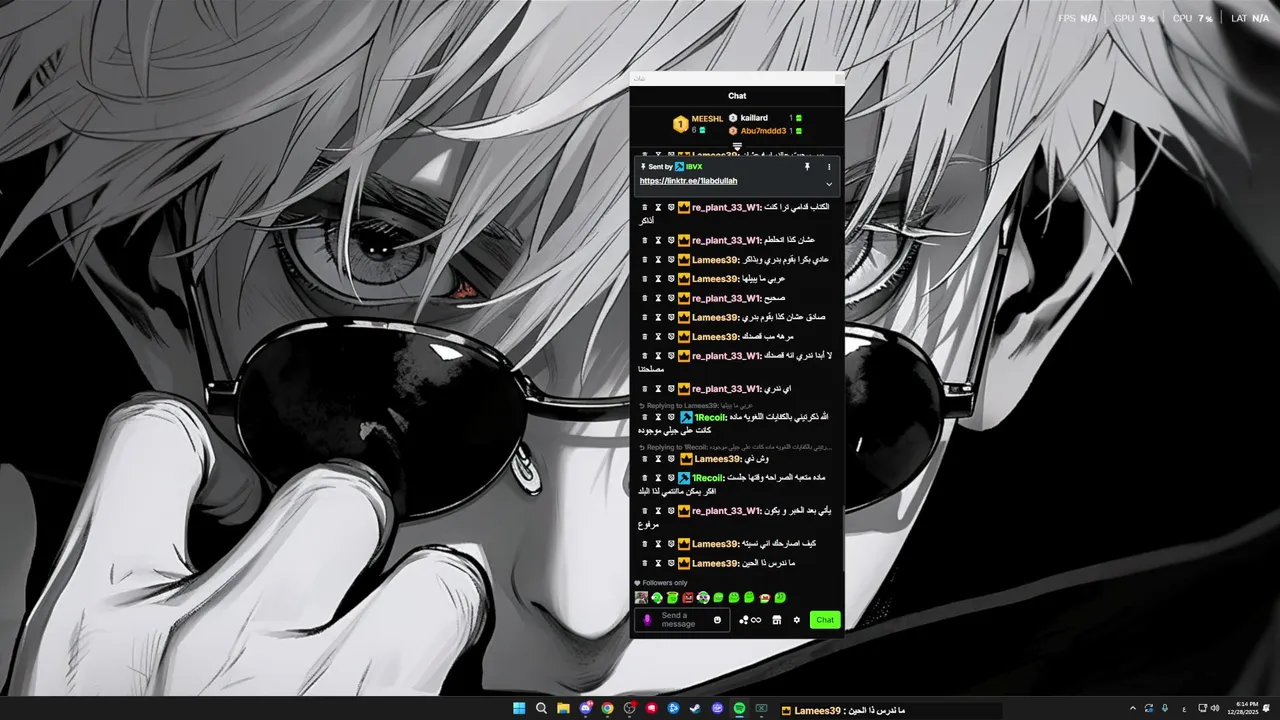
Task: Click the "Send a message" input field
Action: coord(683,620)
